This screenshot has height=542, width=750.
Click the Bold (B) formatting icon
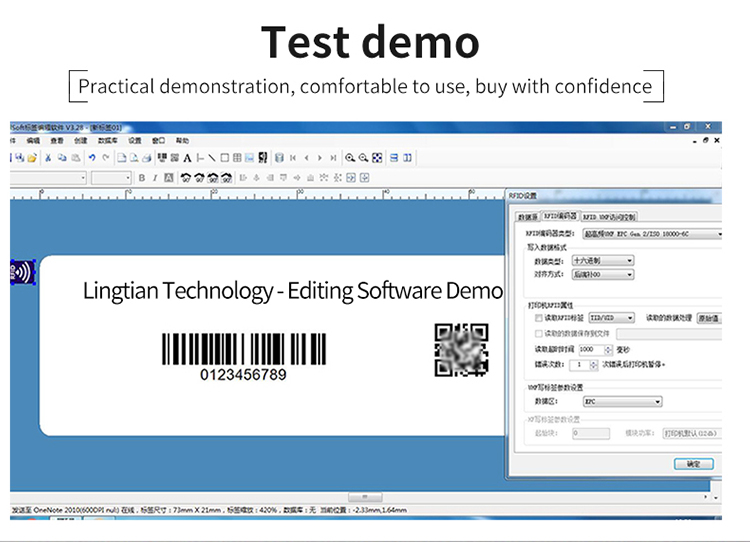142,178
